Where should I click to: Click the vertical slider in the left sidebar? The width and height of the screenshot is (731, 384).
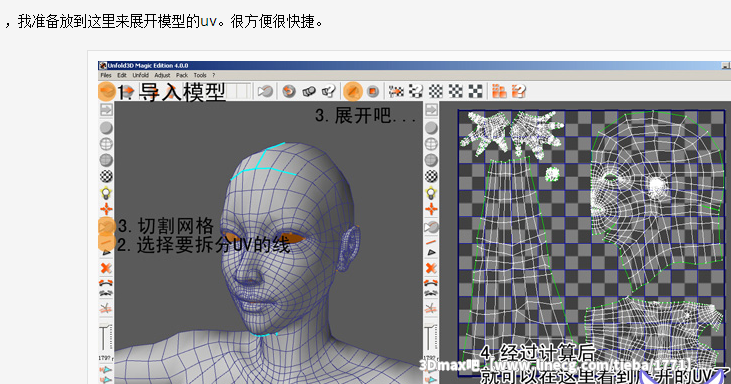pos(106,336)
